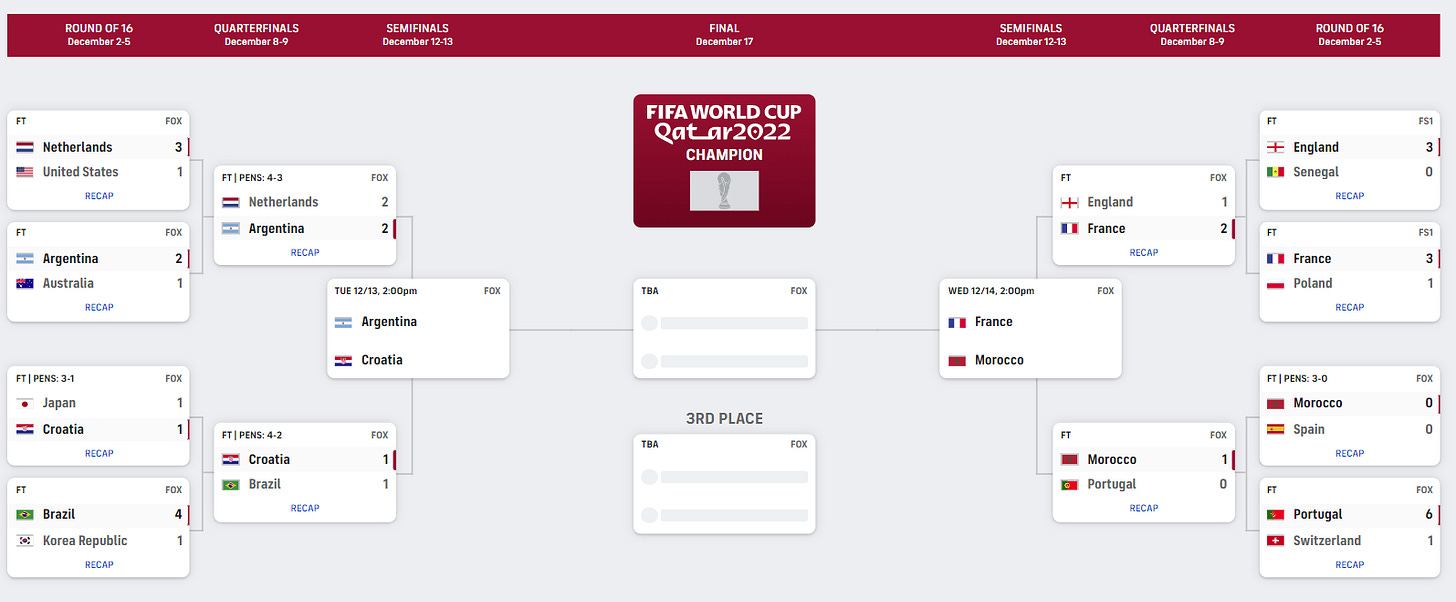Select the Argentina flag icon

pyautogui.click(x=25, y=258)
